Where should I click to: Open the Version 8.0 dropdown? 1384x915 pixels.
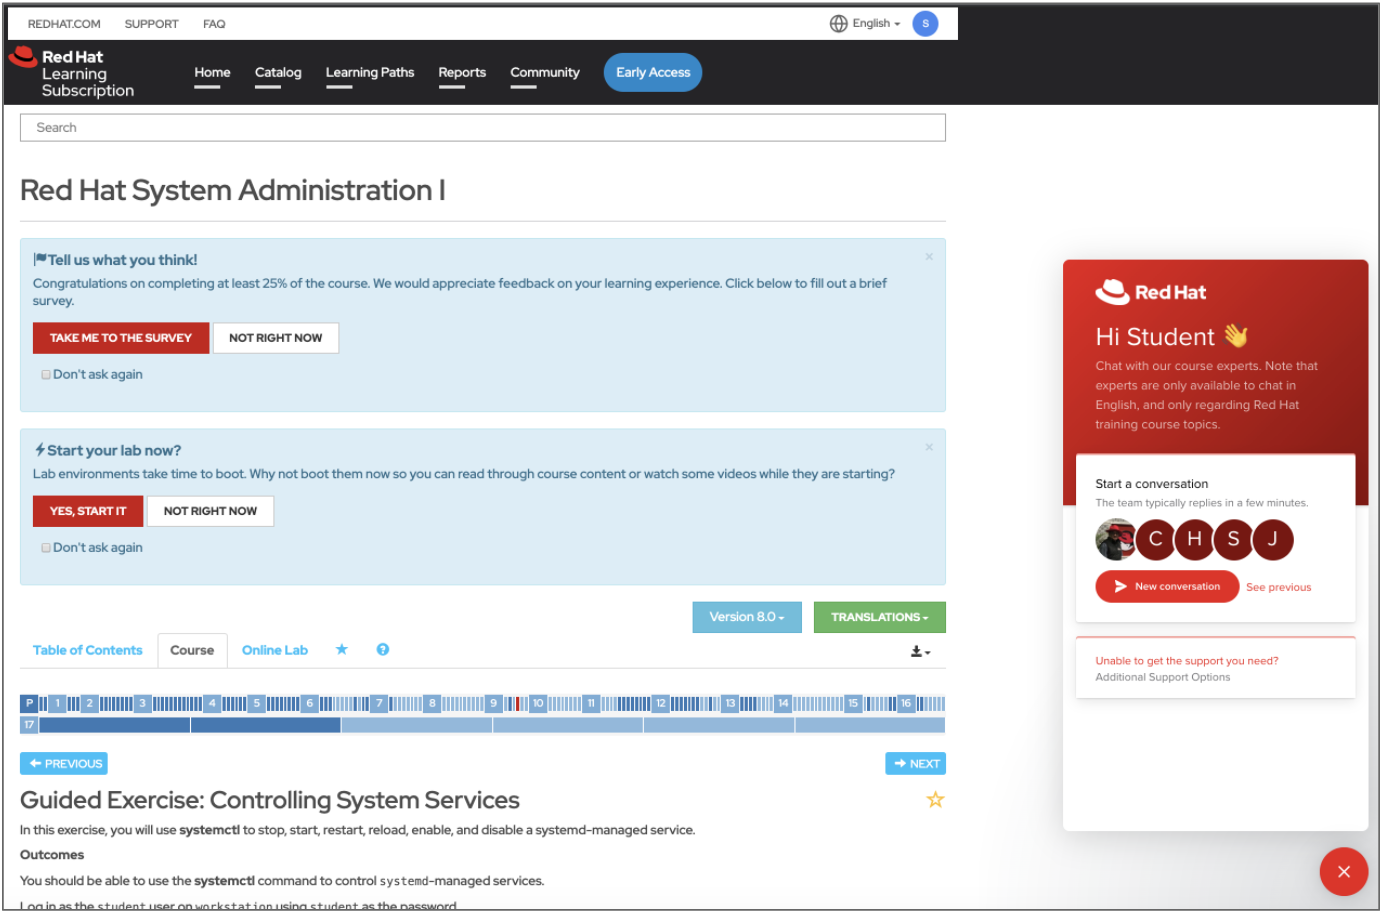click(746, 617)
